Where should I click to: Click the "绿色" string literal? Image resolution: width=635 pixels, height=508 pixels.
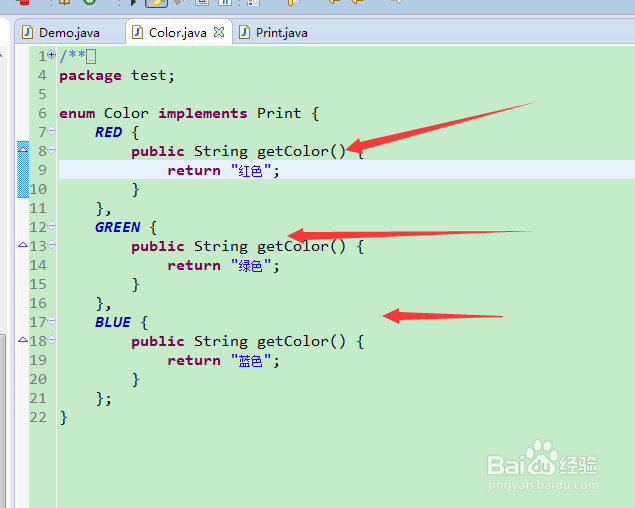(250, 266)
